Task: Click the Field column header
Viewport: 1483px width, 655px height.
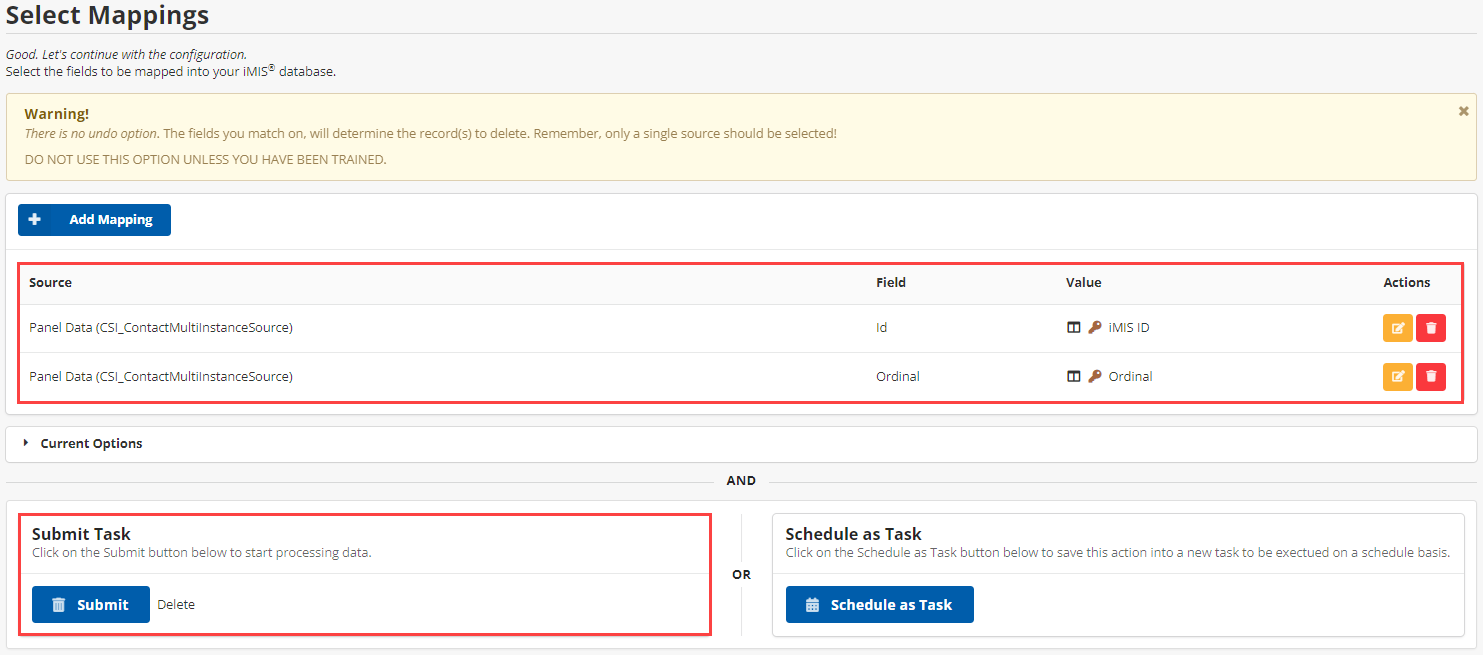Action: (890, 283)
